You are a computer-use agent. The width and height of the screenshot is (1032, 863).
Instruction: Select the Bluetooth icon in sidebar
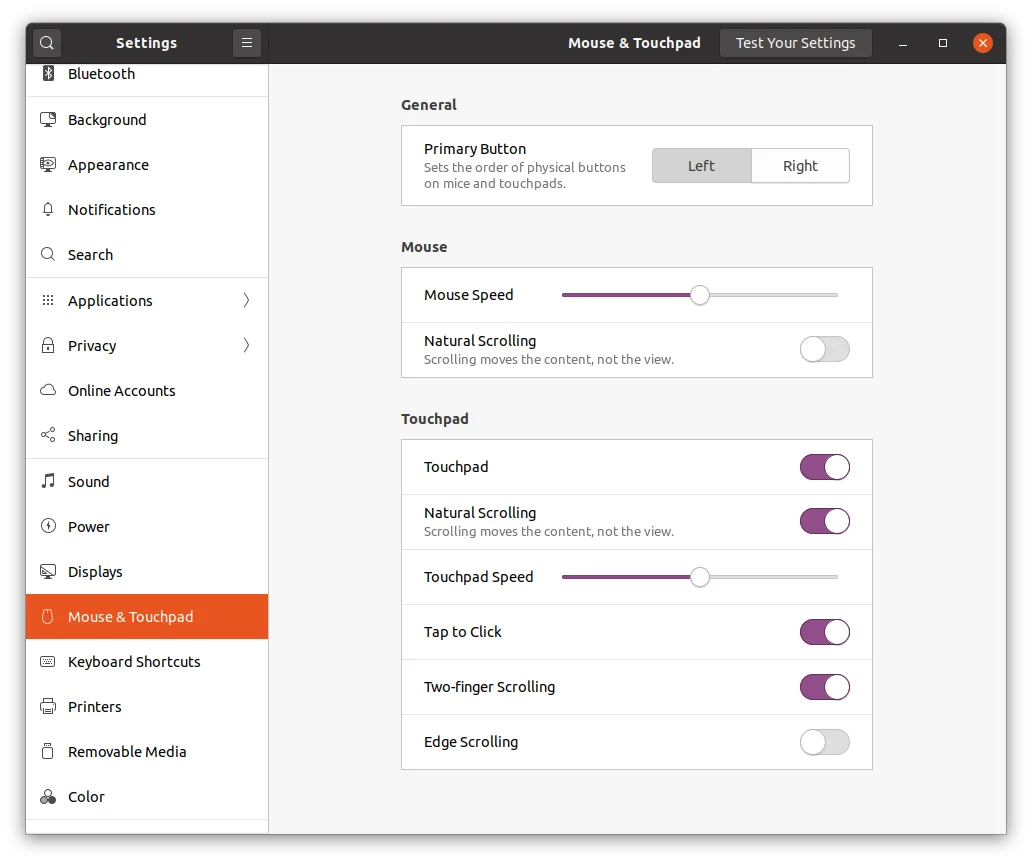click(x=48, y=73)
